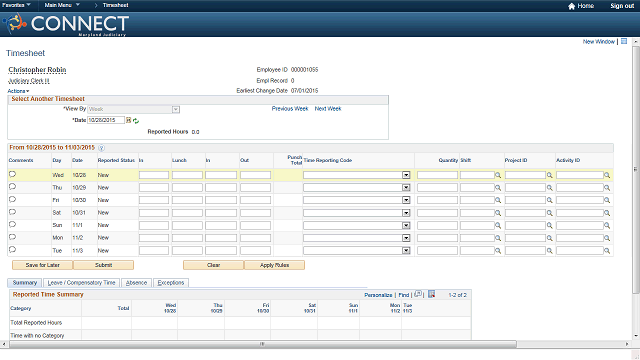Screen dimensions: 640x360
Task: Click the Christopher Robin name link
Action: click(x=37, y=70)
